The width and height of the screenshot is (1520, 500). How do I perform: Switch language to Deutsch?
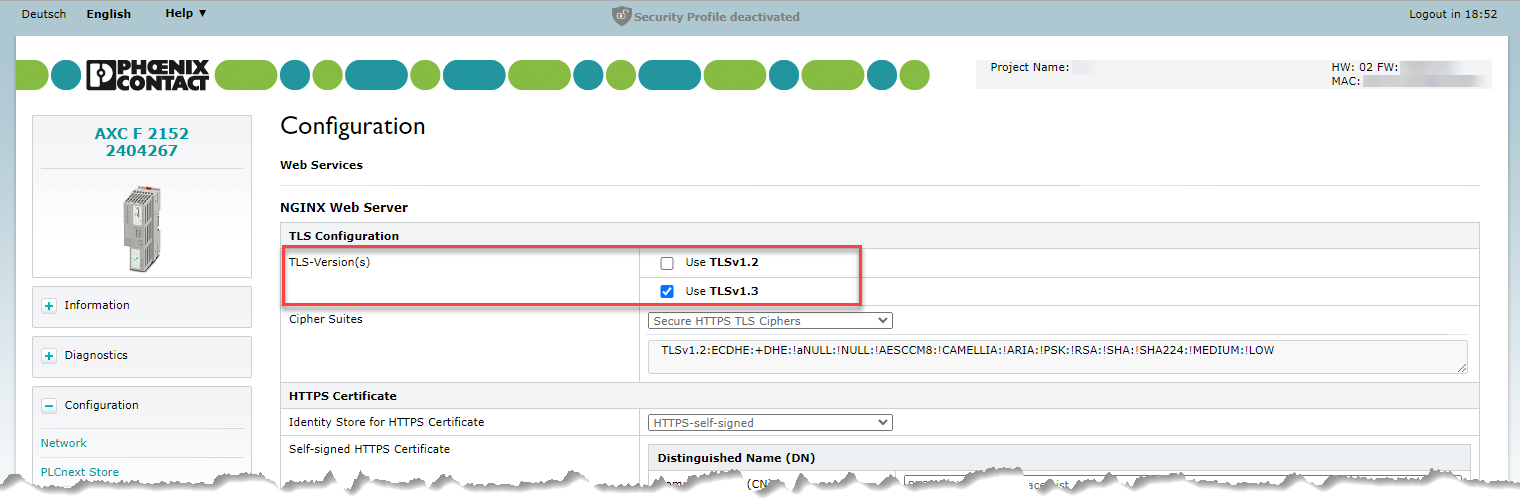[x=44, y=14]
